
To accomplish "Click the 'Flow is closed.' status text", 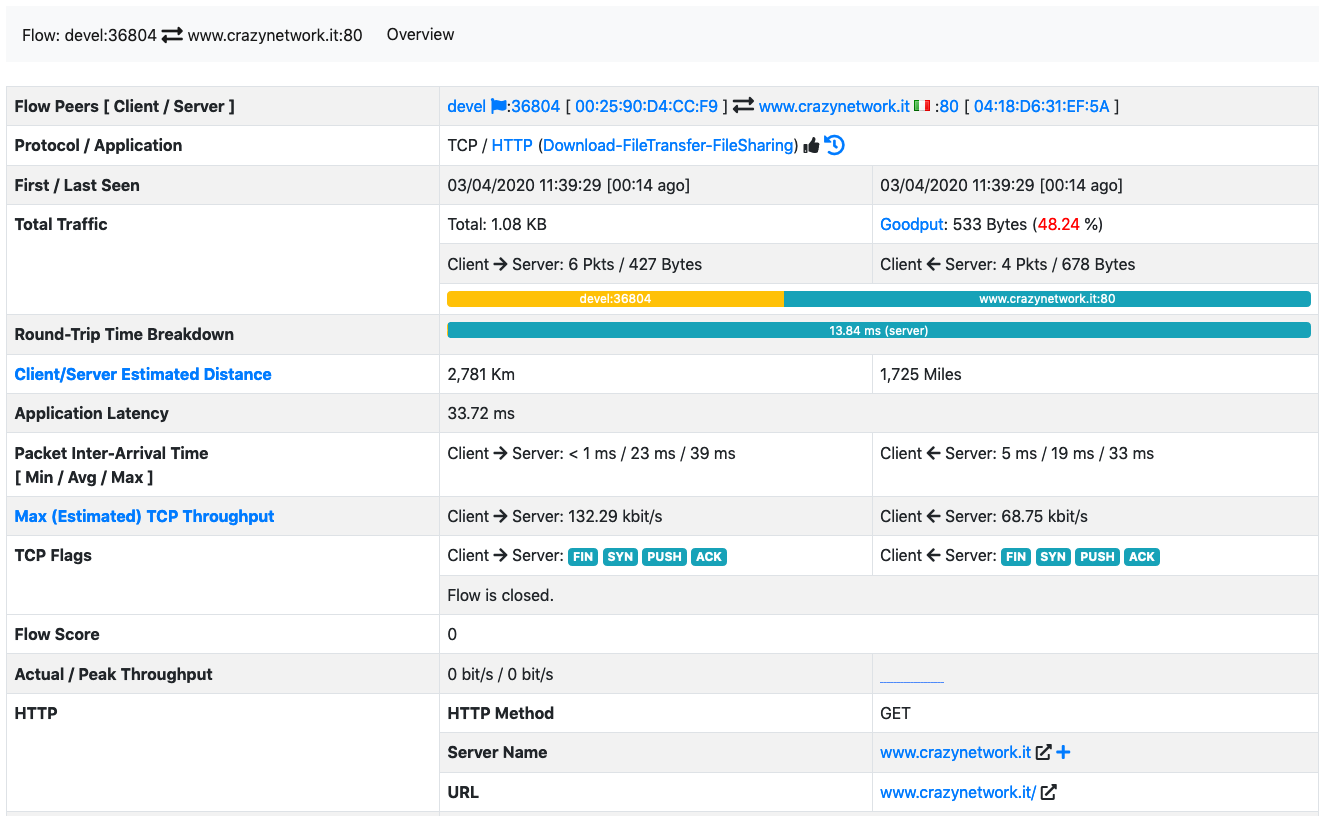I will (x=501, y=595).
